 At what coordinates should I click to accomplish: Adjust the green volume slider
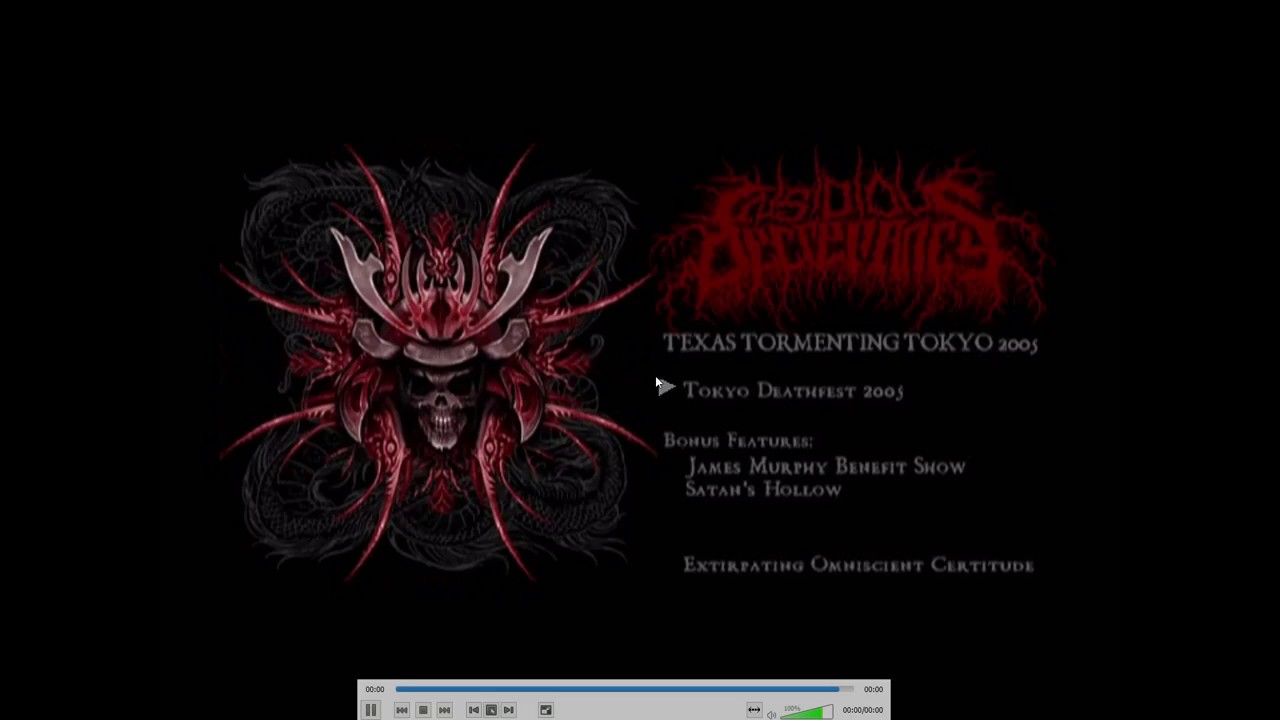(807, 712)
